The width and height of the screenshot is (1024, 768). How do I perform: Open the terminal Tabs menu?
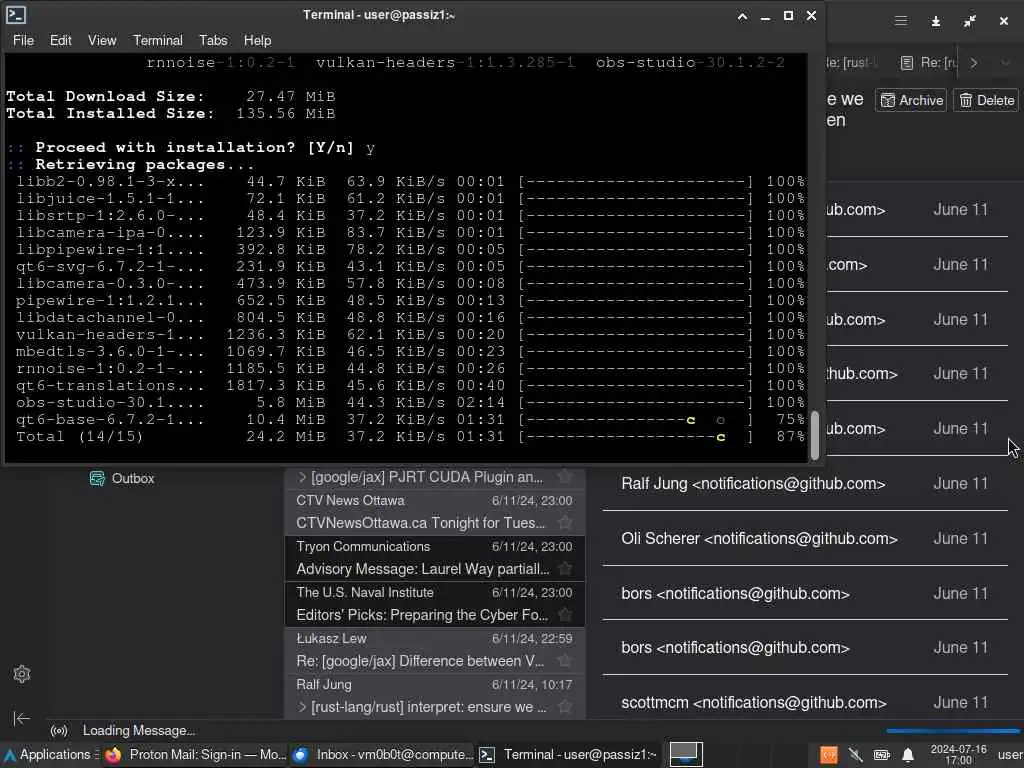[214, 40]
